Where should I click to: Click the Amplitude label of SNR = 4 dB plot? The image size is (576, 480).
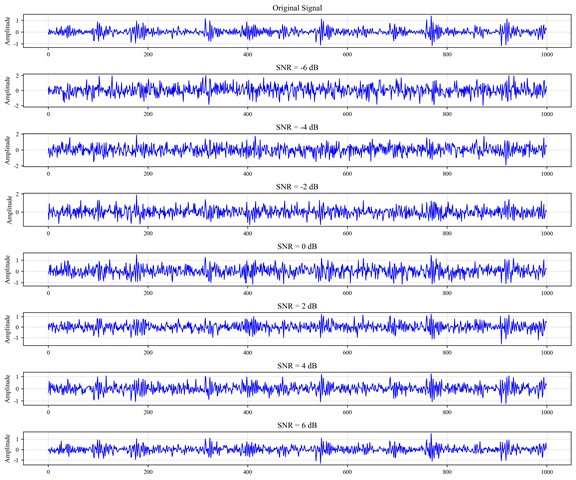pyautogui.click(x=8, y=389)
